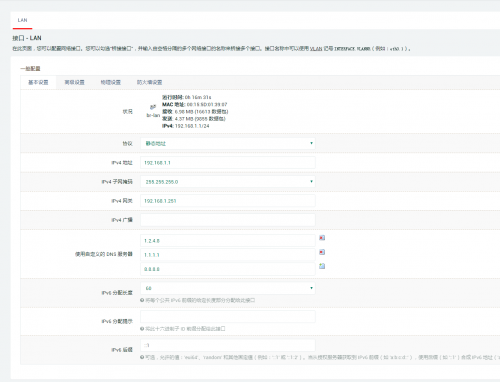This screenshot has height=382, width=500.
Task: Click help icon below IPv6 分配长度 dropdown
Action: tap(142, 300)
